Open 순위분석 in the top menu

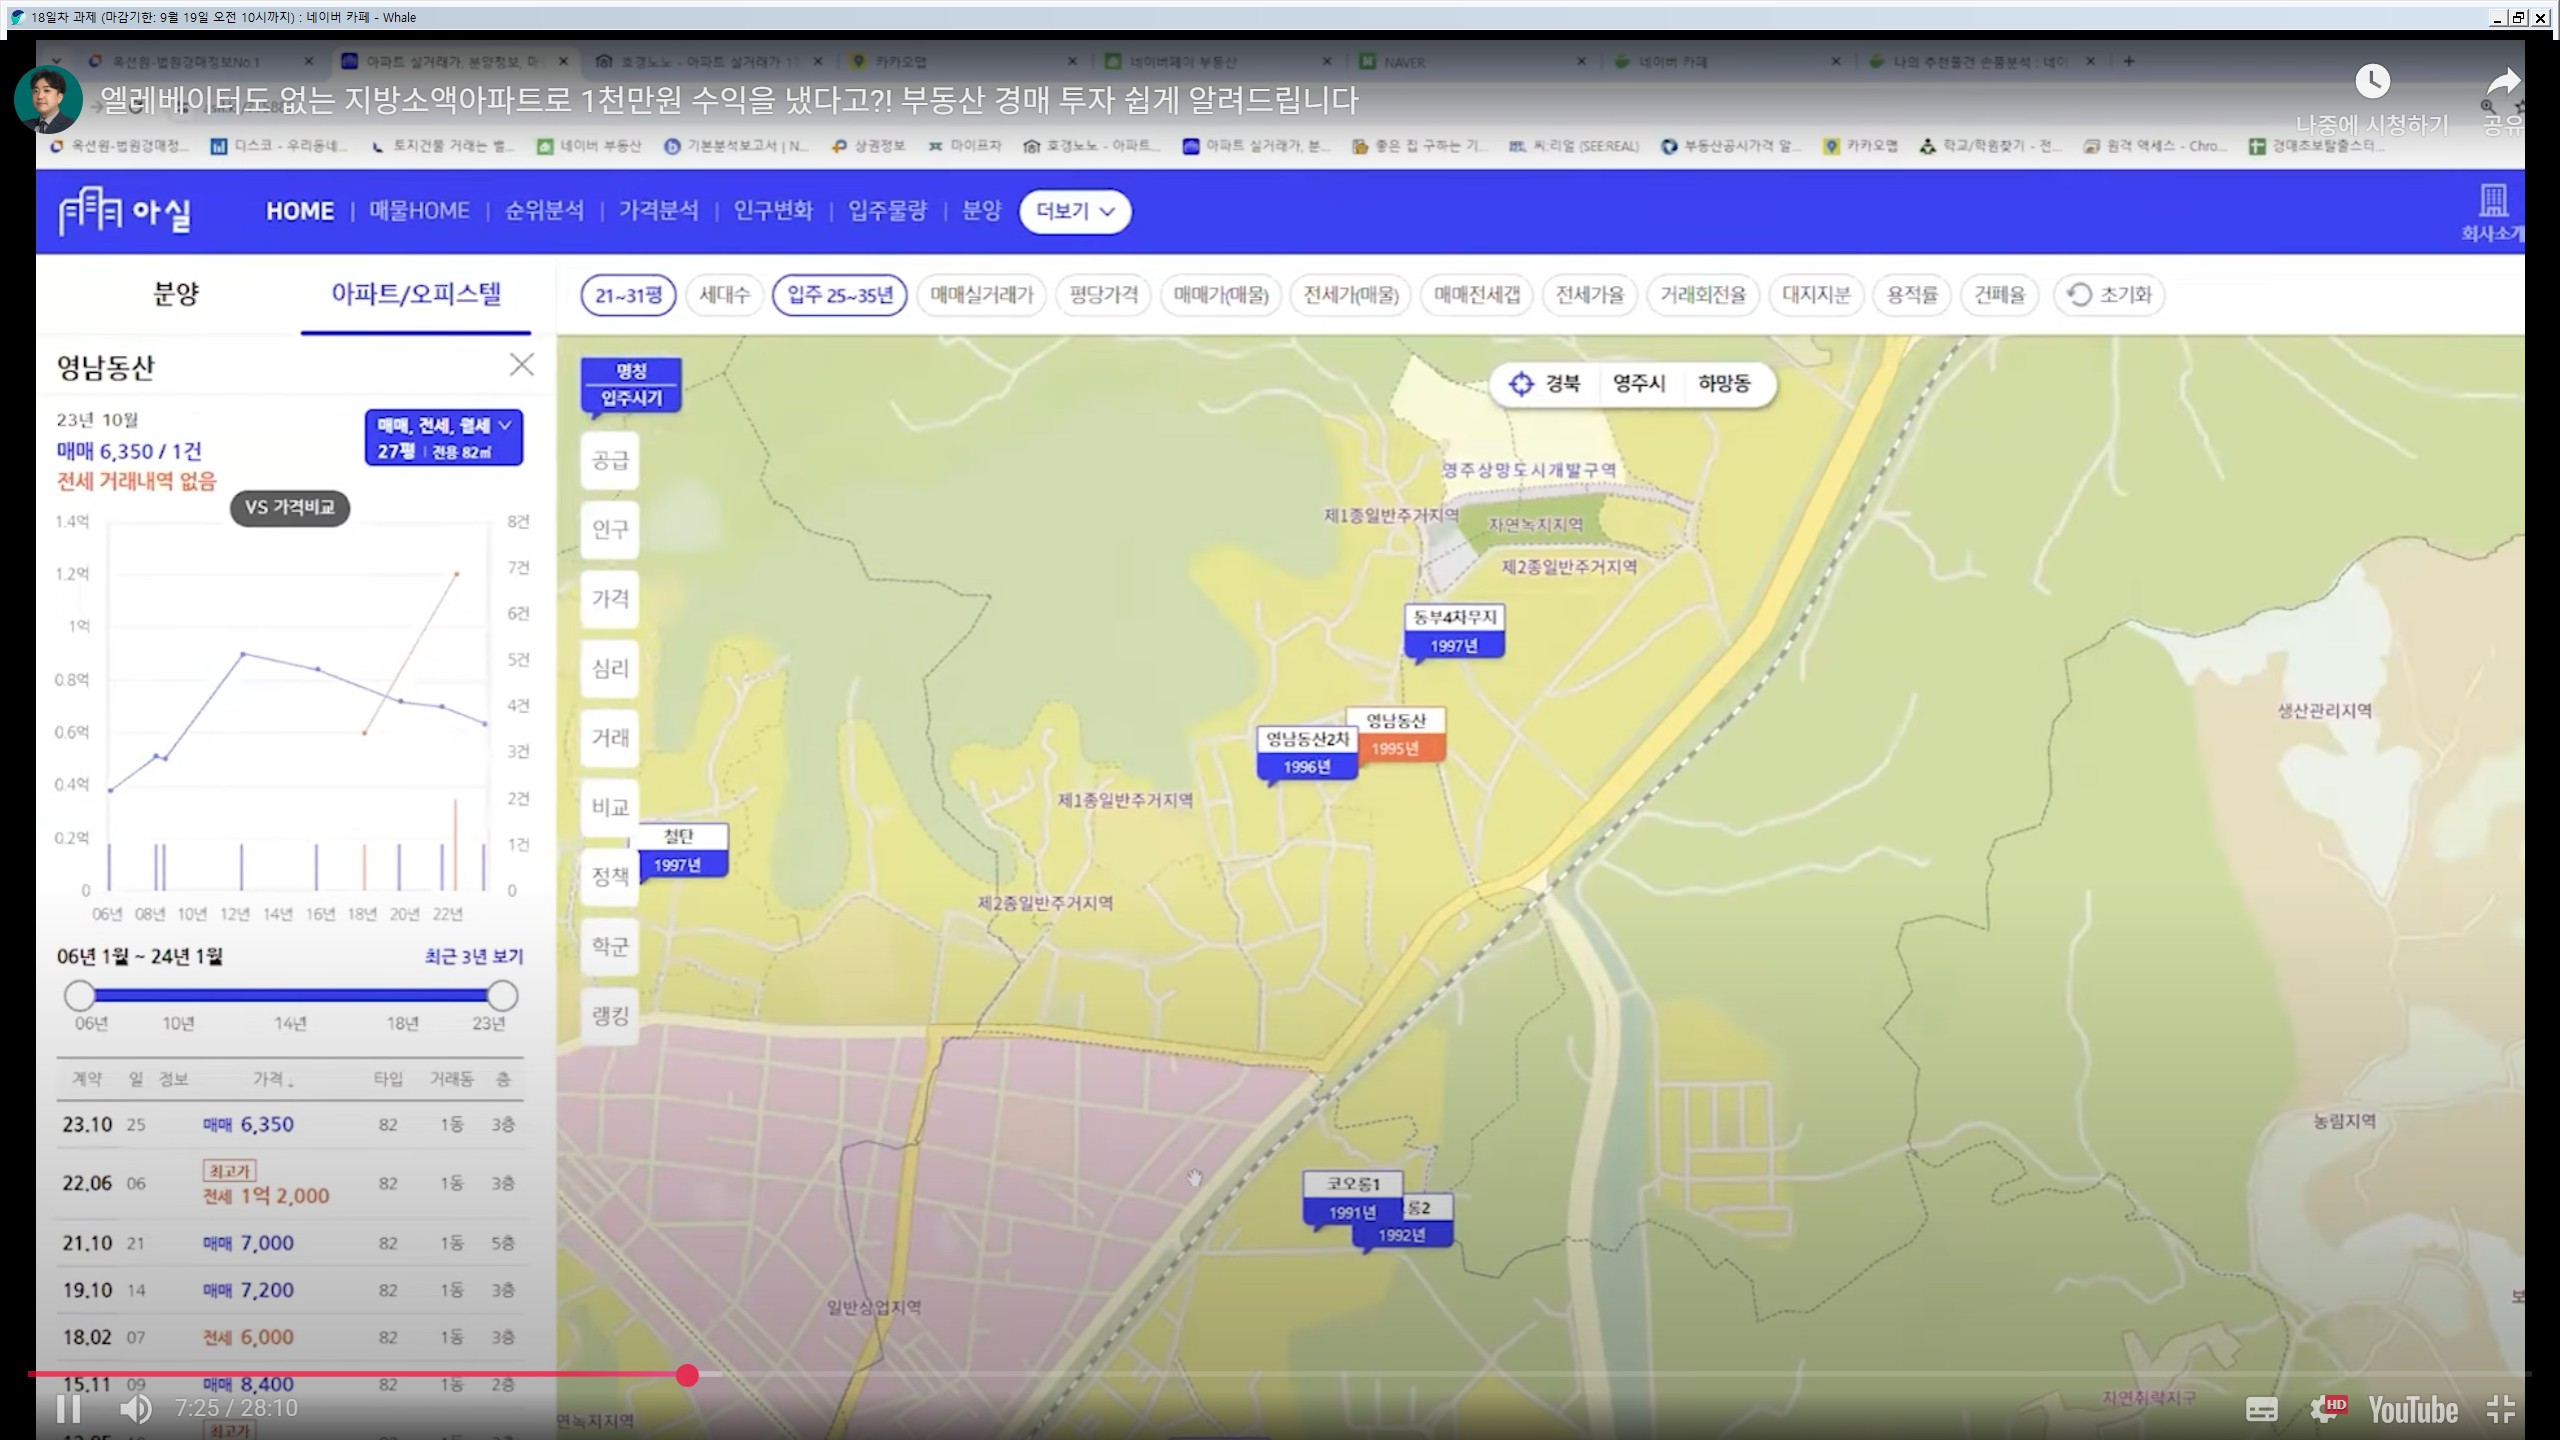544,211
